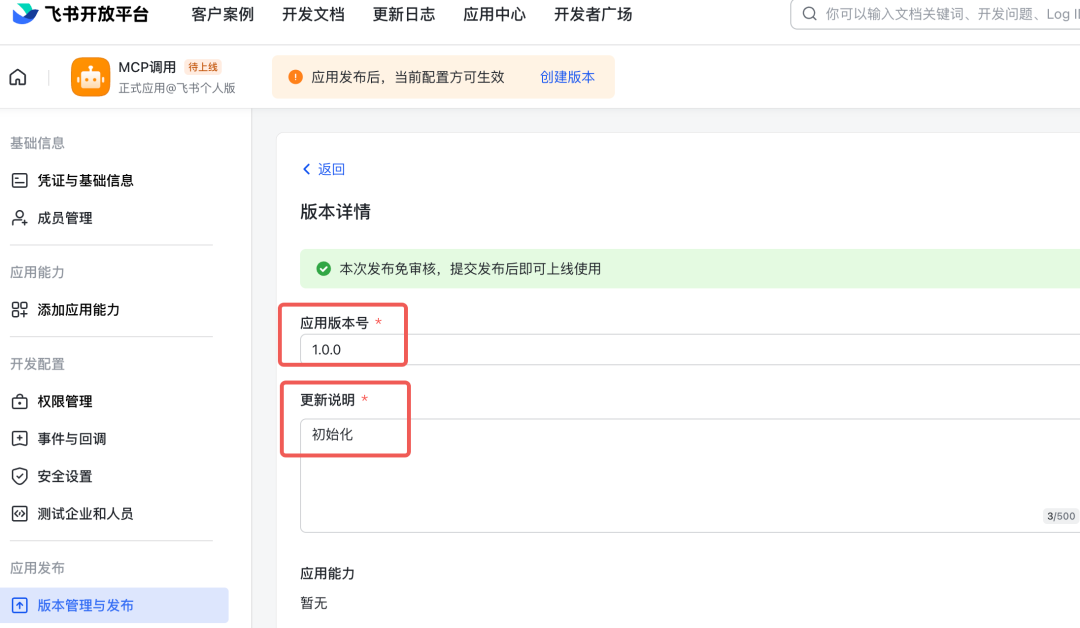Click the 权限管理 lock icon
The height and width of the screenshot is (628, 1080).
(19, 402)
